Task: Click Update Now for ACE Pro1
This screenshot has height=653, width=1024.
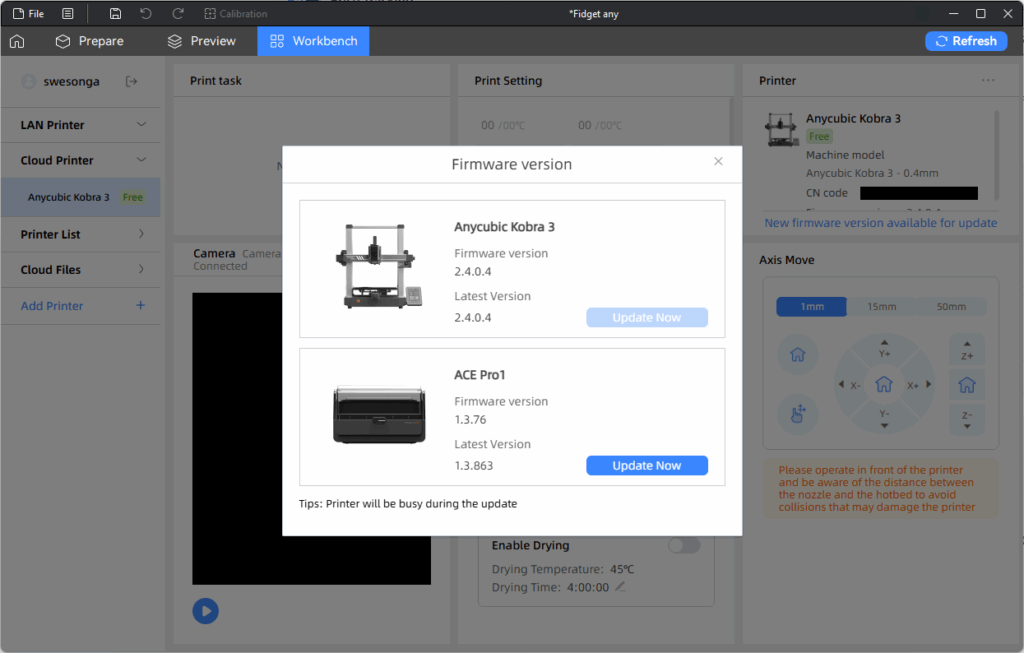Action: tap(646, 465)
